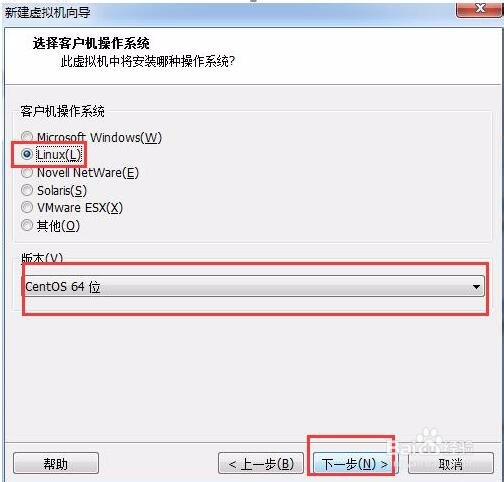Screen dimensions: 504x482
Task: Click the 帮助 help button
Action: (x=56, y=463)
